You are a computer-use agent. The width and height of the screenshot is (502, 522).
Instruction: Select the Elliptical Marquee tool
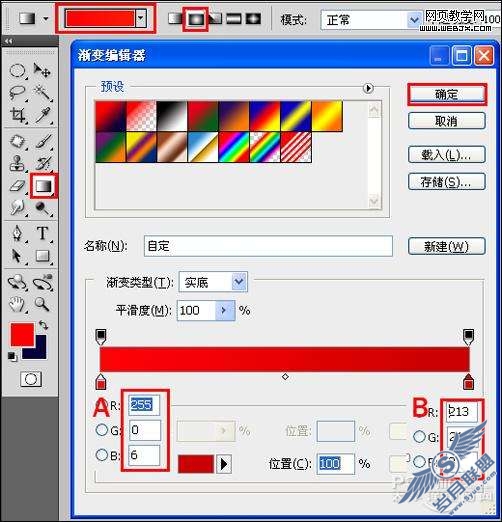pos(17,71)
